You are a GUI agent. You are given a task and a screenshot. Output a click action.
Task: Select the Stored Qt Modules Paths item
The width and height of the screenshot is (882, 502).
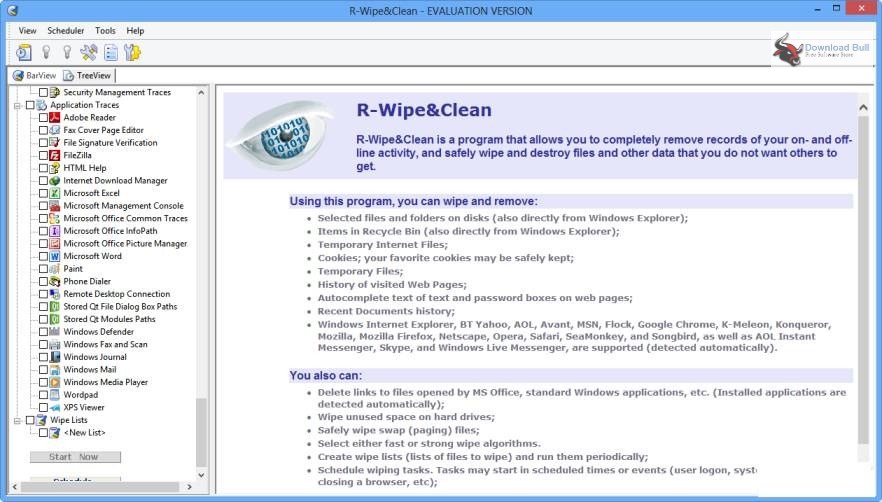tap(109, 319)
